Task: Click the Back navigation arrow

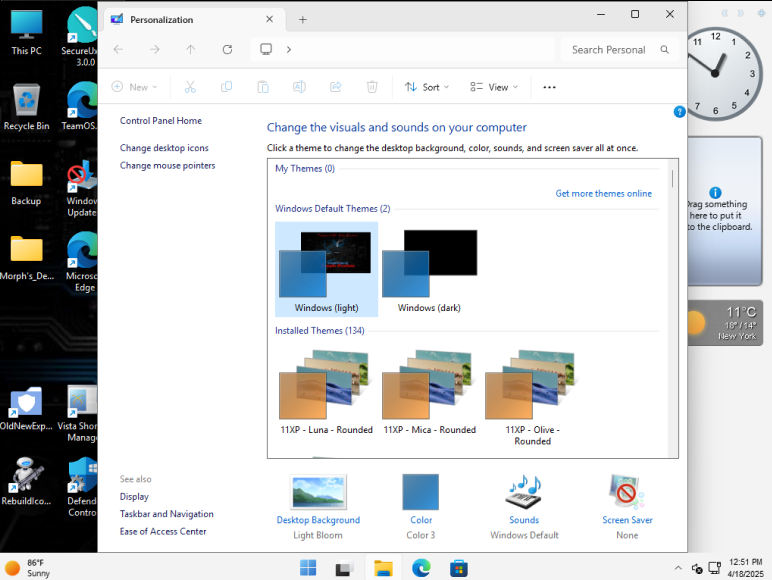Action: 118,49
